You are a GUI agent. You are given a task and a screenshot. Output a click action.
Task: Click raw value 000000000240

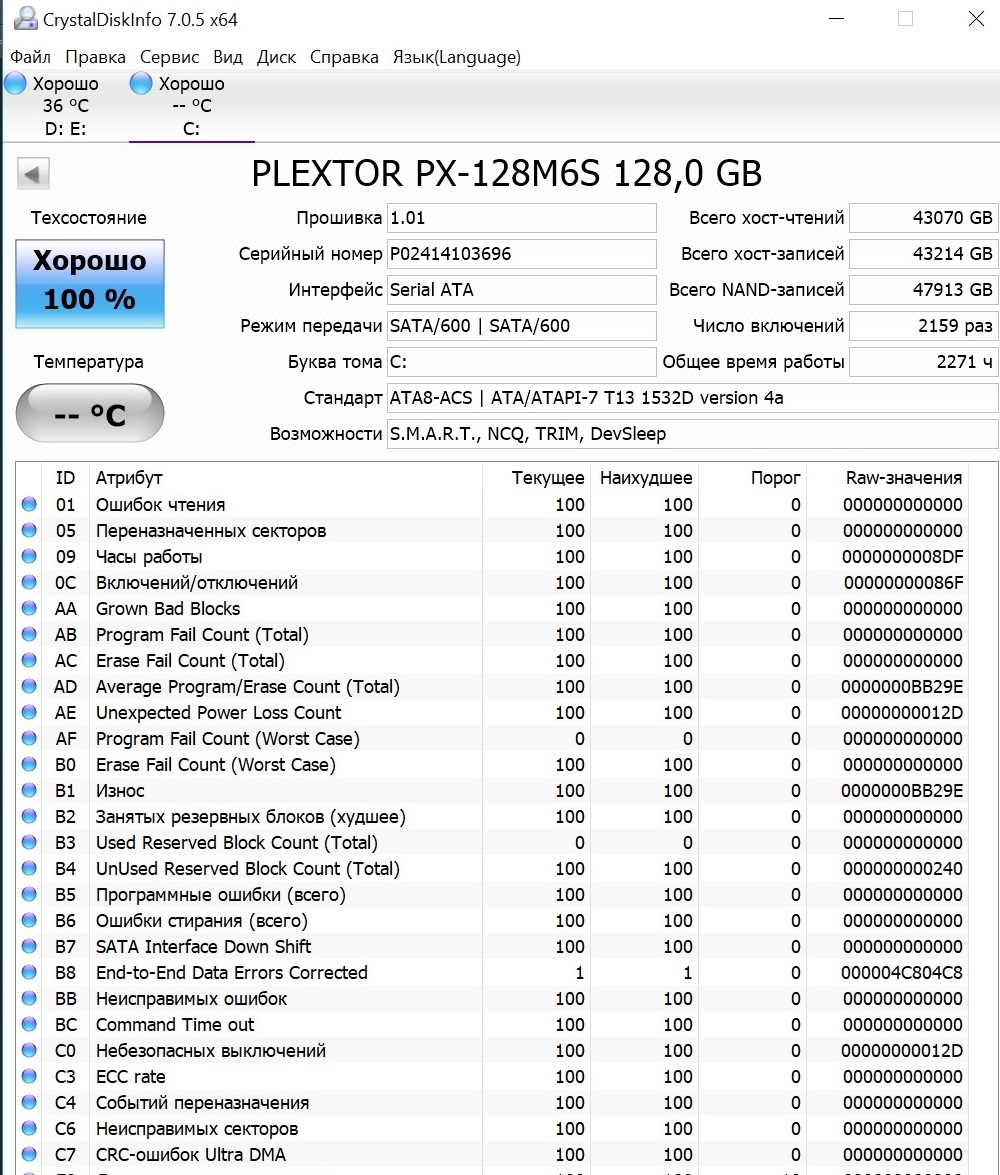click(x=903, y=869)
